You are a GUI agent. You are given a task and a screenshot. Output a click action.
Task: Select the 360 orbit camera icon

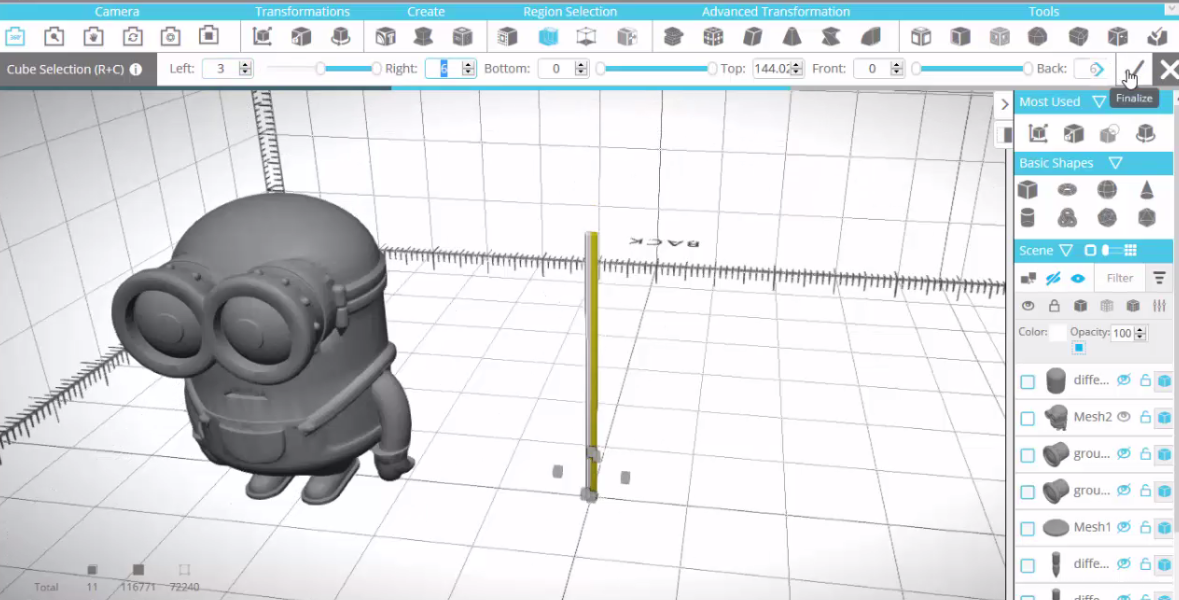point(15,36)
